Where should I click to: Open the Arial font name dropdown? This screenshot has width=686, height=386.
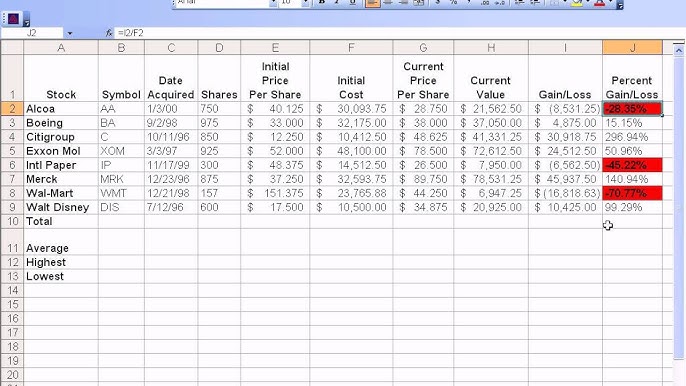tap(273, 3)
